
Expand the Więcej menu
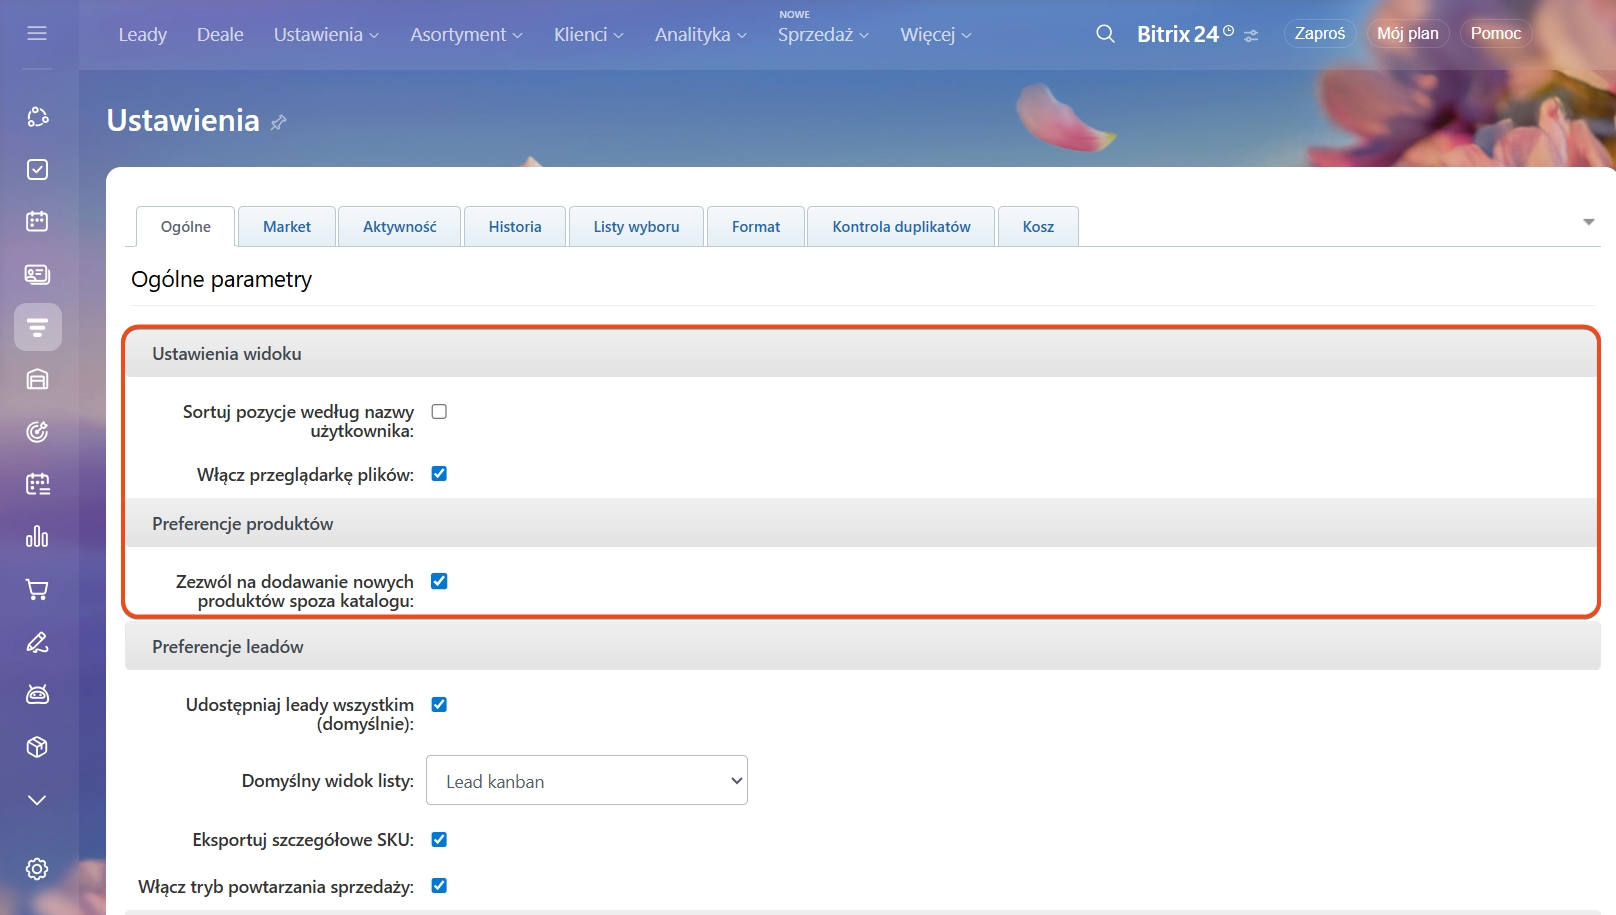(935, 35)
